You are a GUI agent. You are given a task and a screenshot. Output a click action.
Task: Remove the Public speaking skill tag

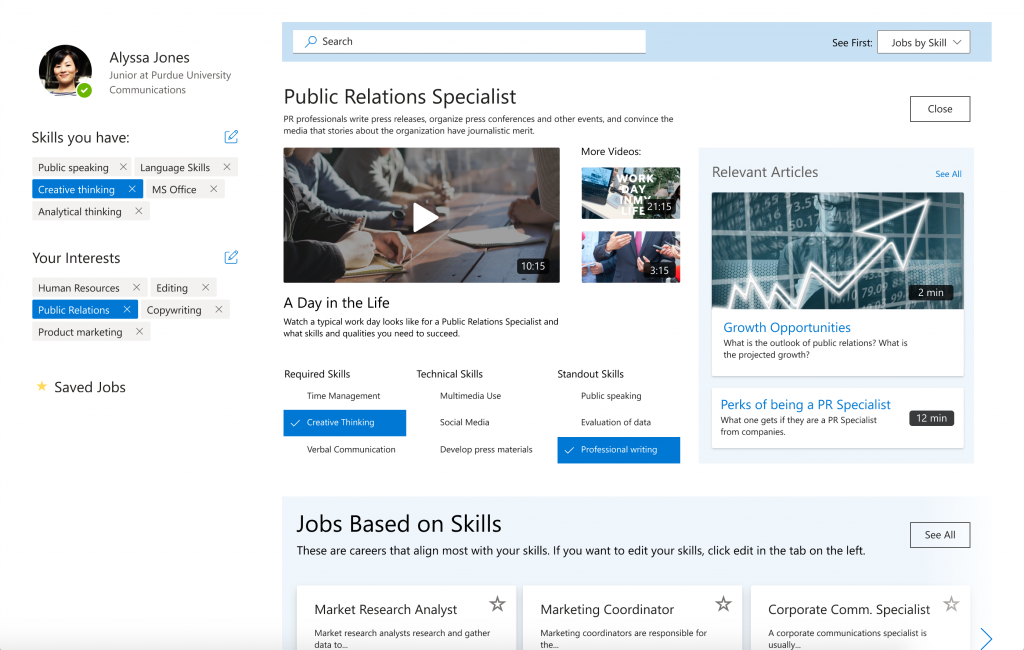click(x=123, y=167)
